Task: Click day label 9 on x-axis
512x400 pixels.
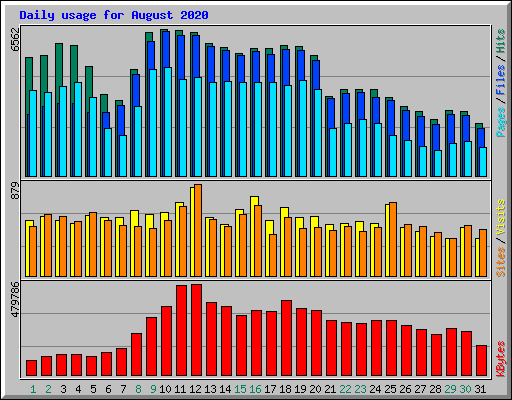Action: pyautogui.click(x=153, y=389)
